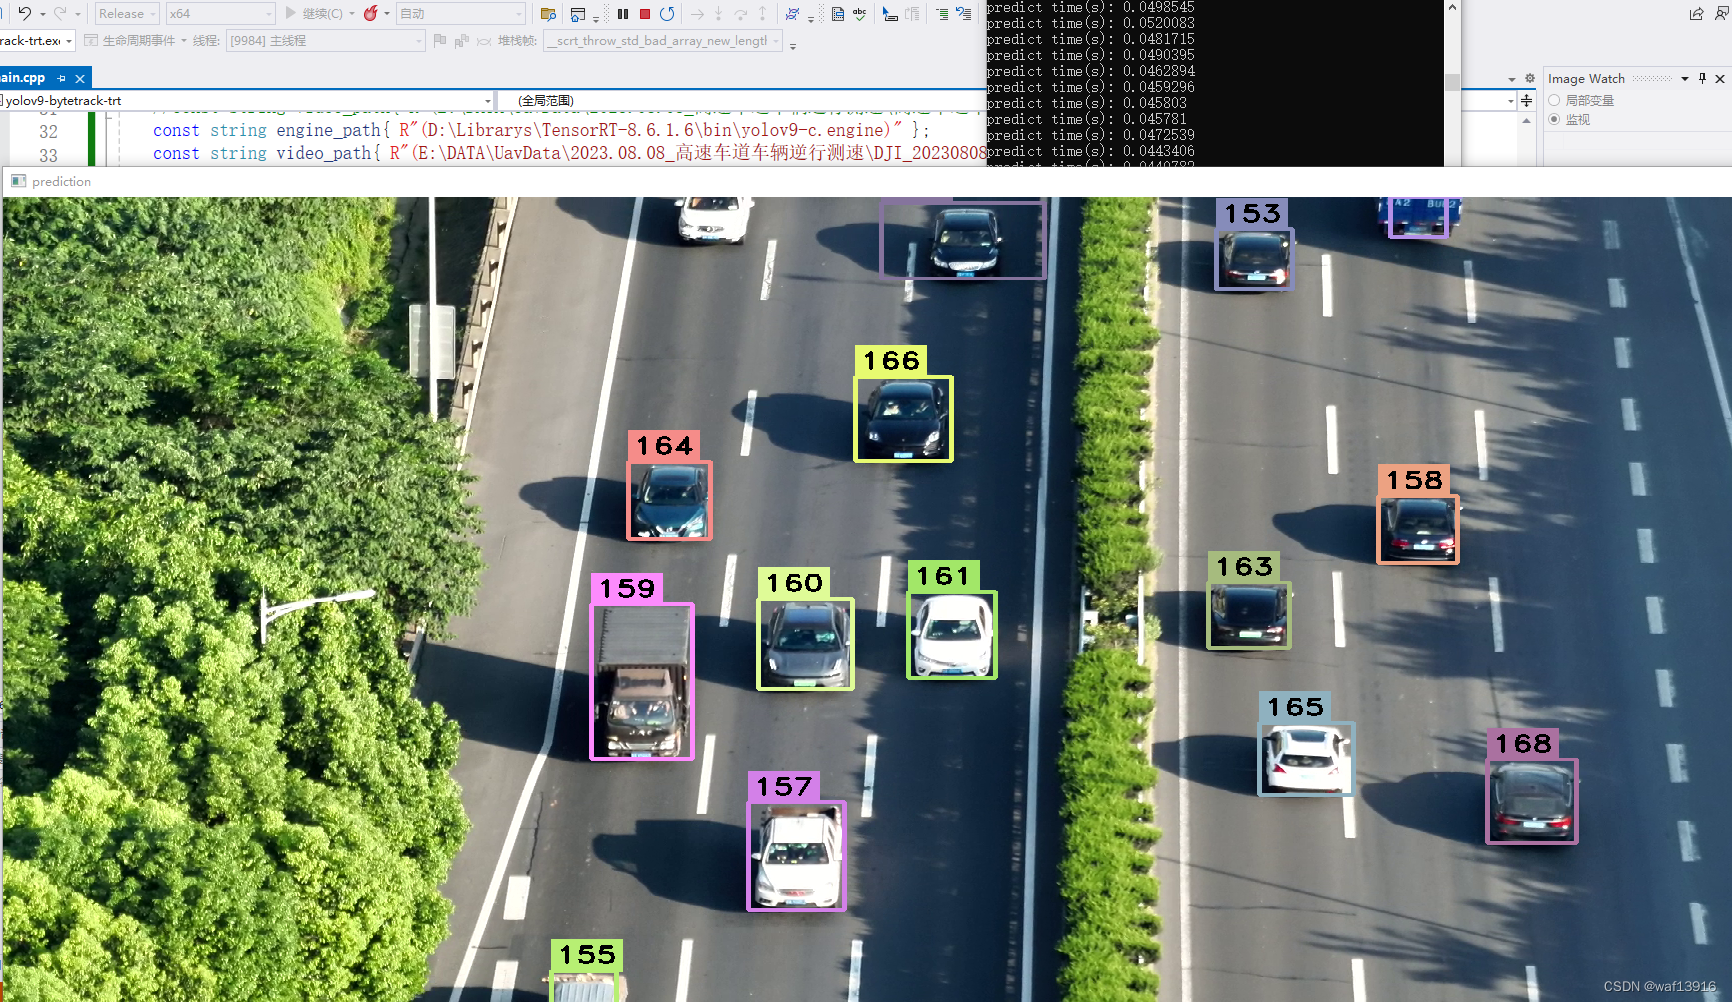Open the x64 platform dropdown

[220, 13]
